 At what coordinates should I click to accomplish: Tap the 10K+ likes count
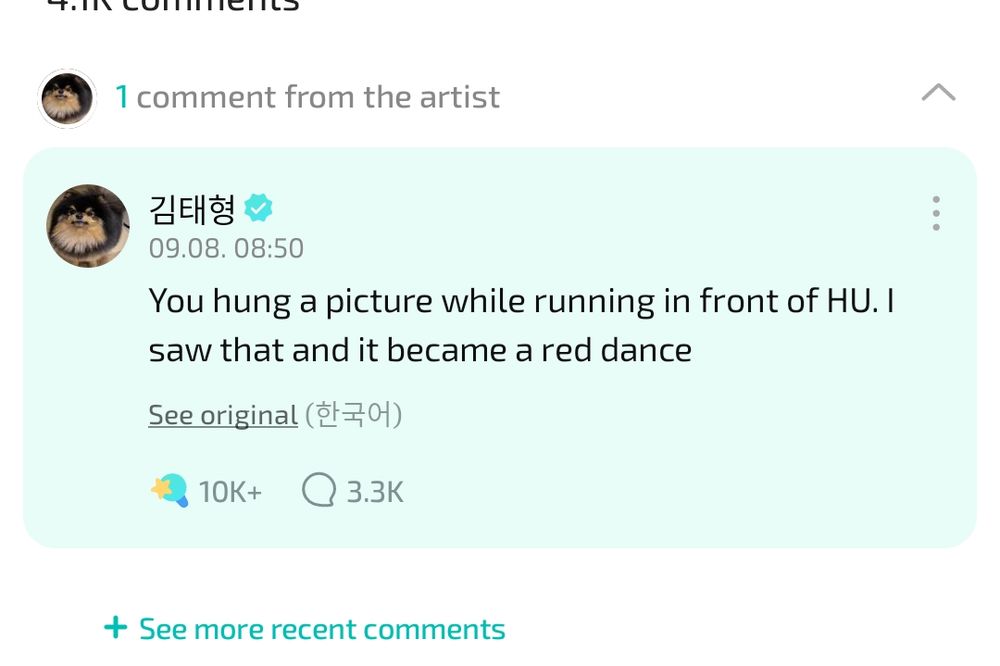[x=230, y=492]
